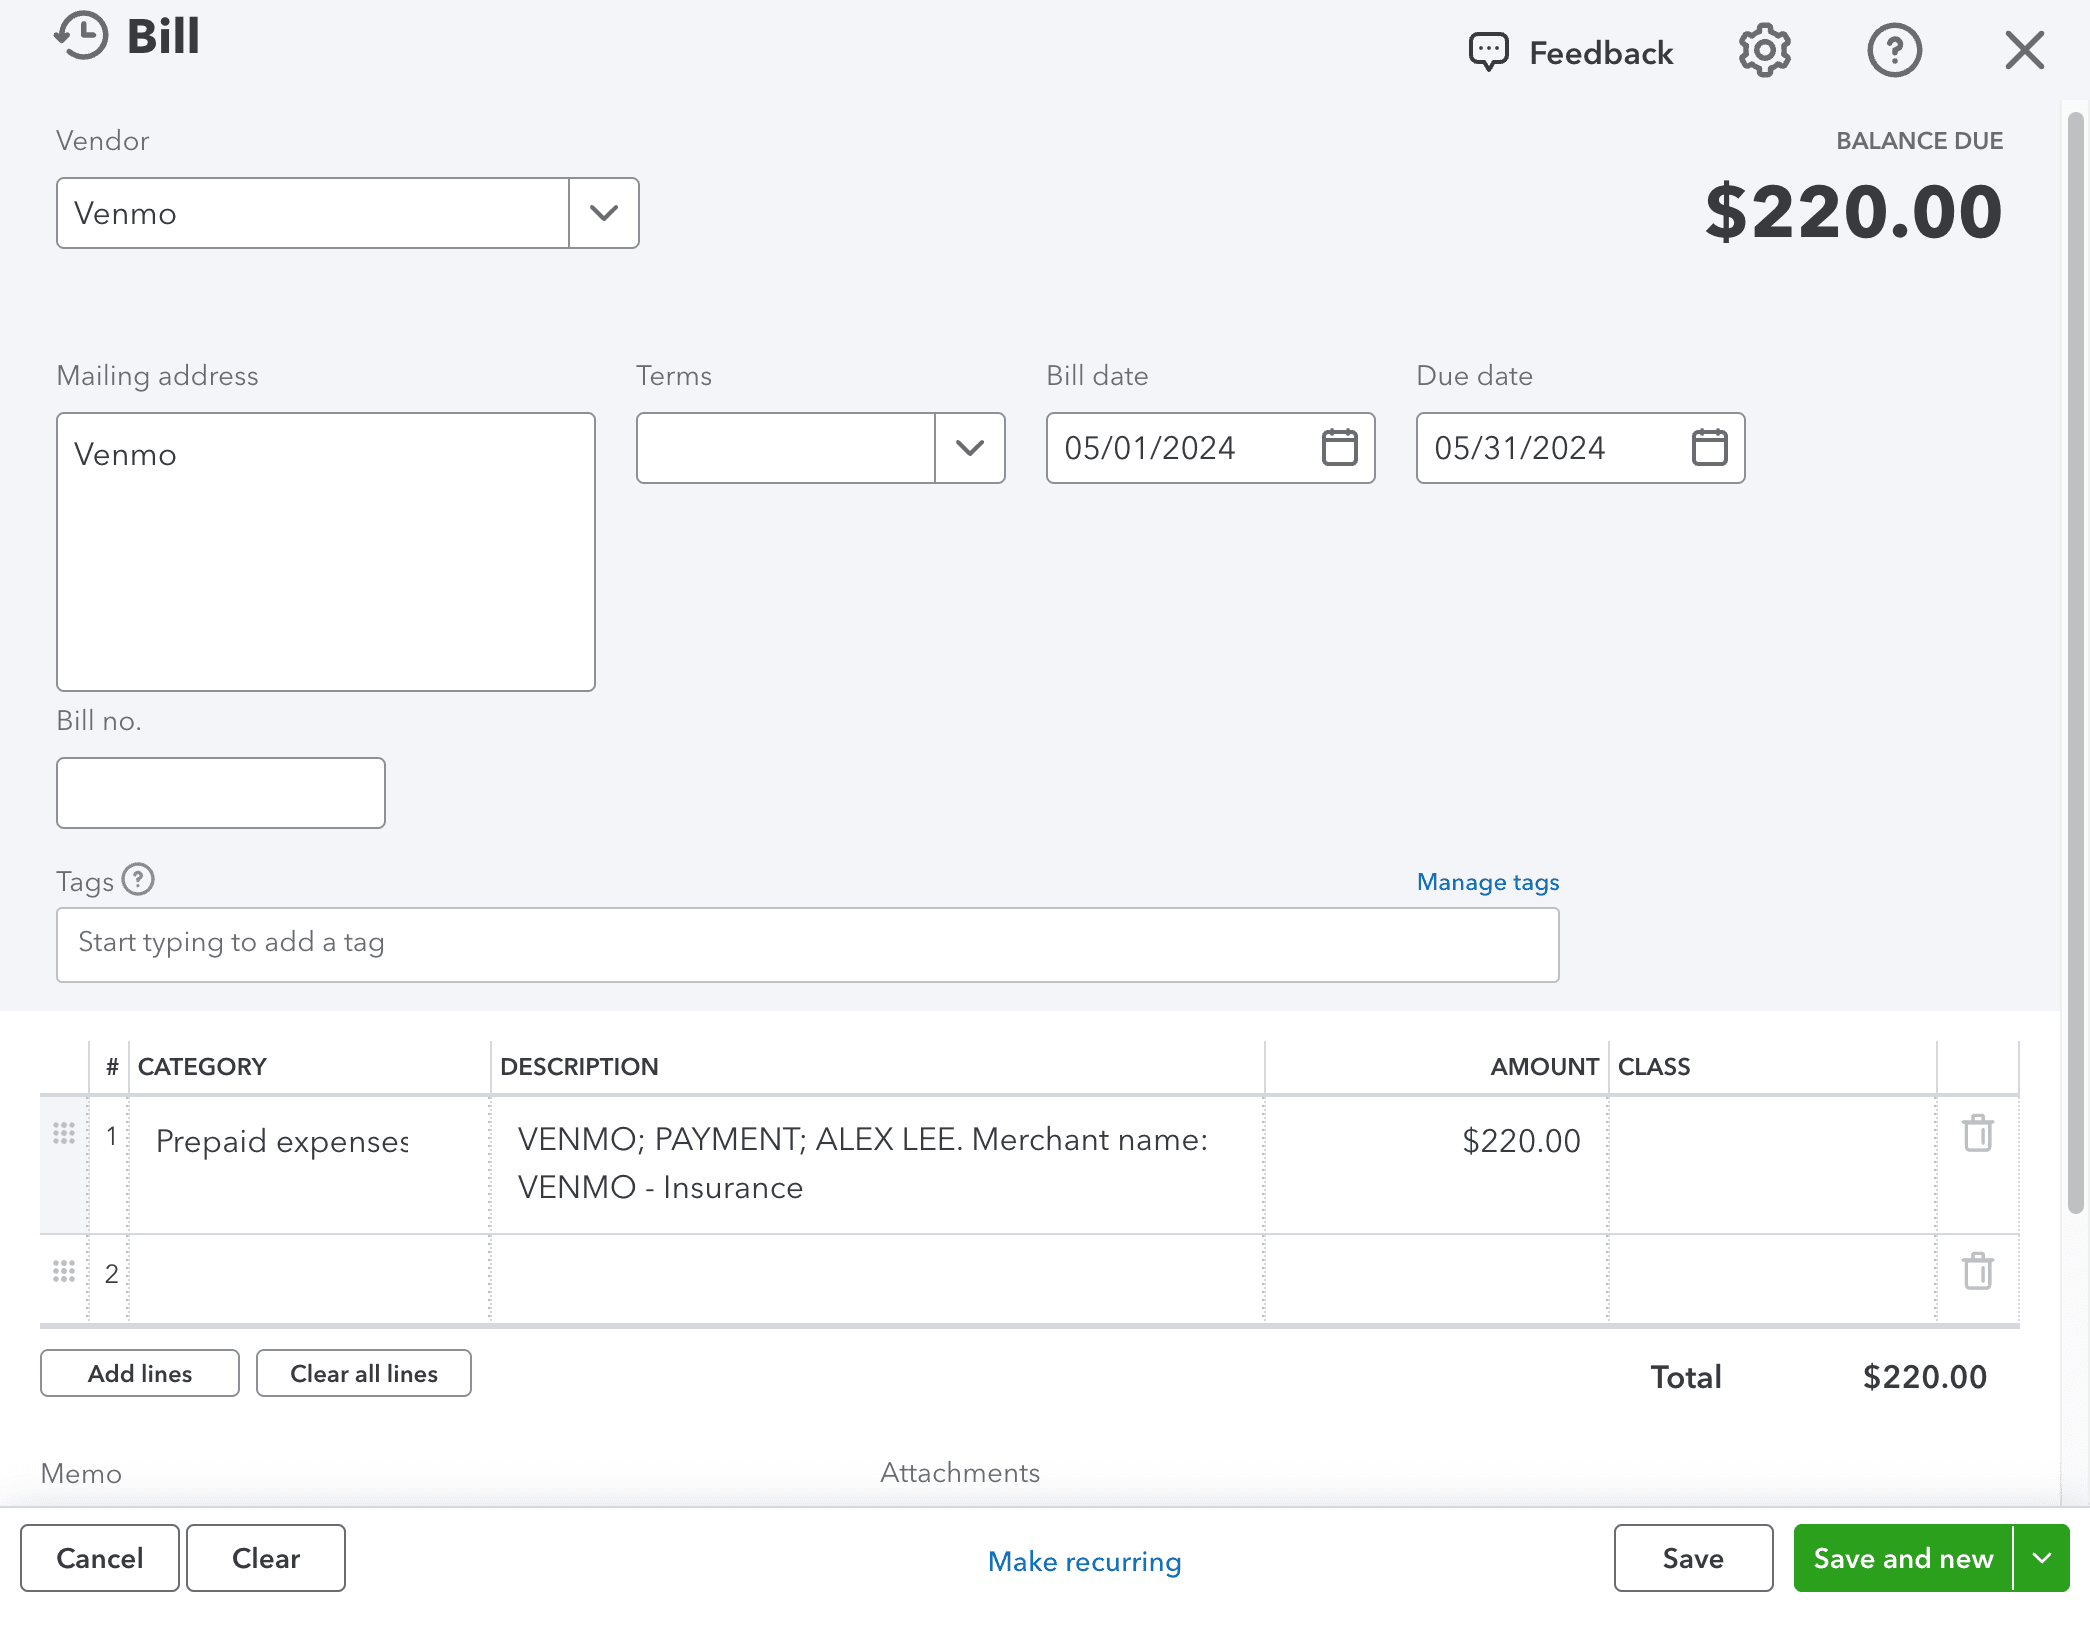Open the Due date calendar picker
2090x1626 pixels.
coord(1709,448)
